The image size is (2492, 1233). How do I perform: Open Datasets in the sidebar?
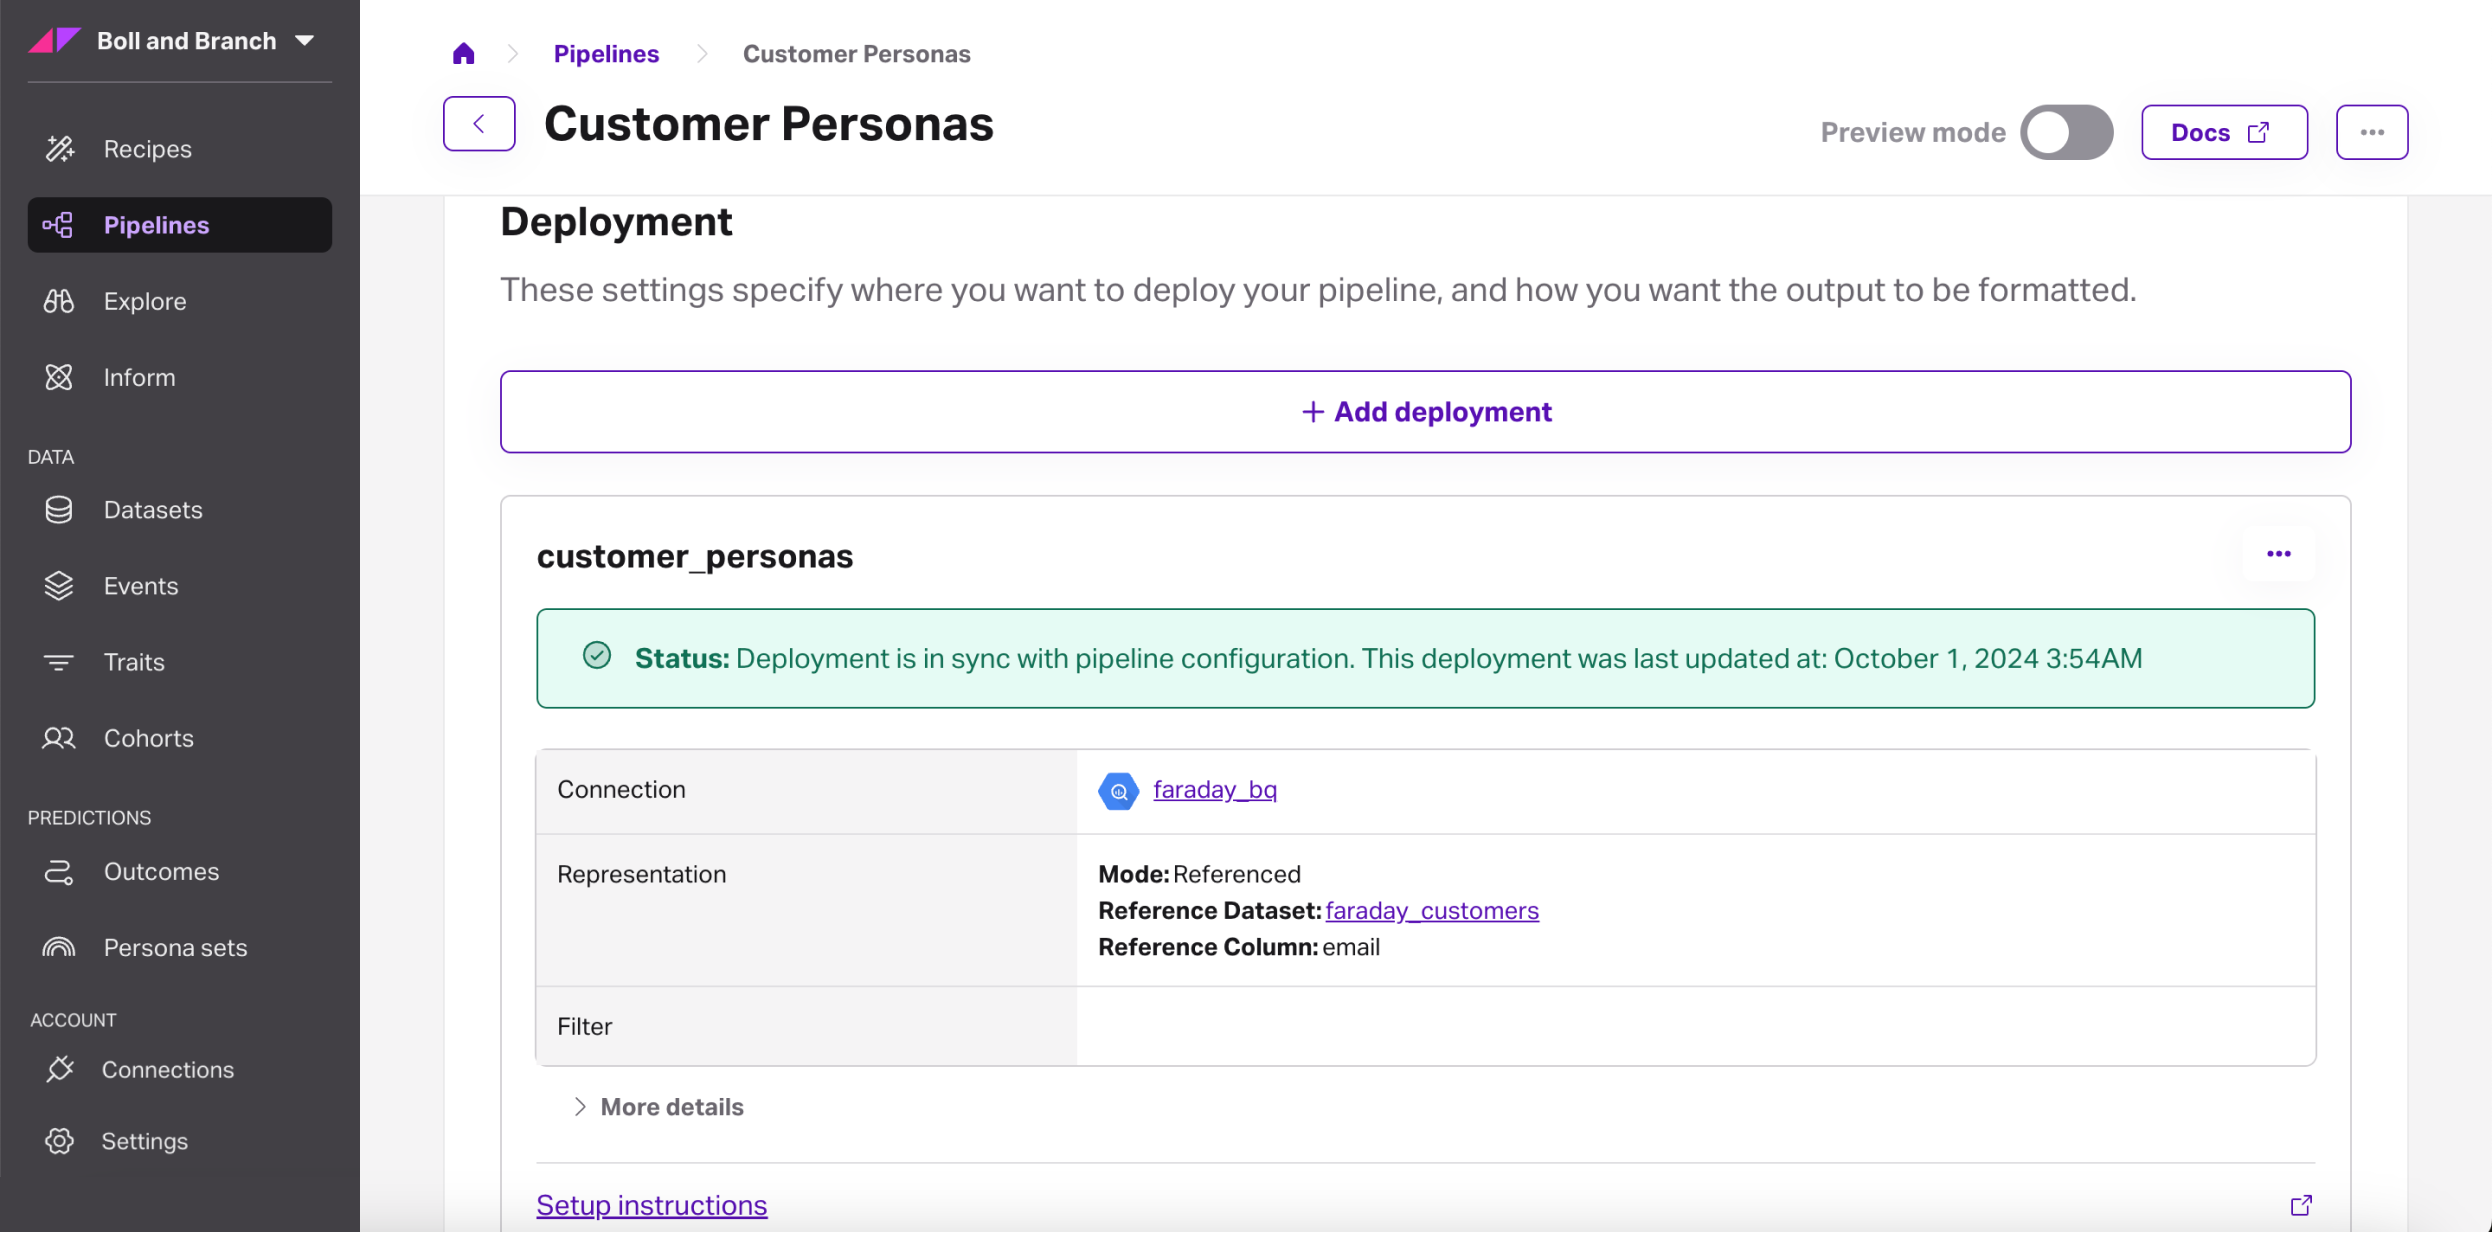tap(152, 510)
